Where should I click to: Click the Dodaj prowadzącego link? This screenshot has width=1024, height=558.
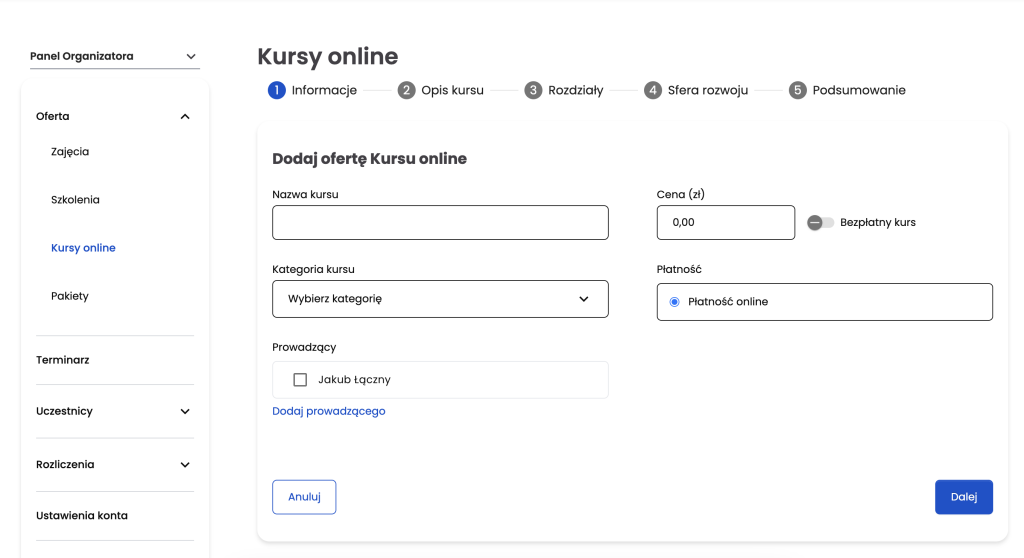click(x=329, y=411)
